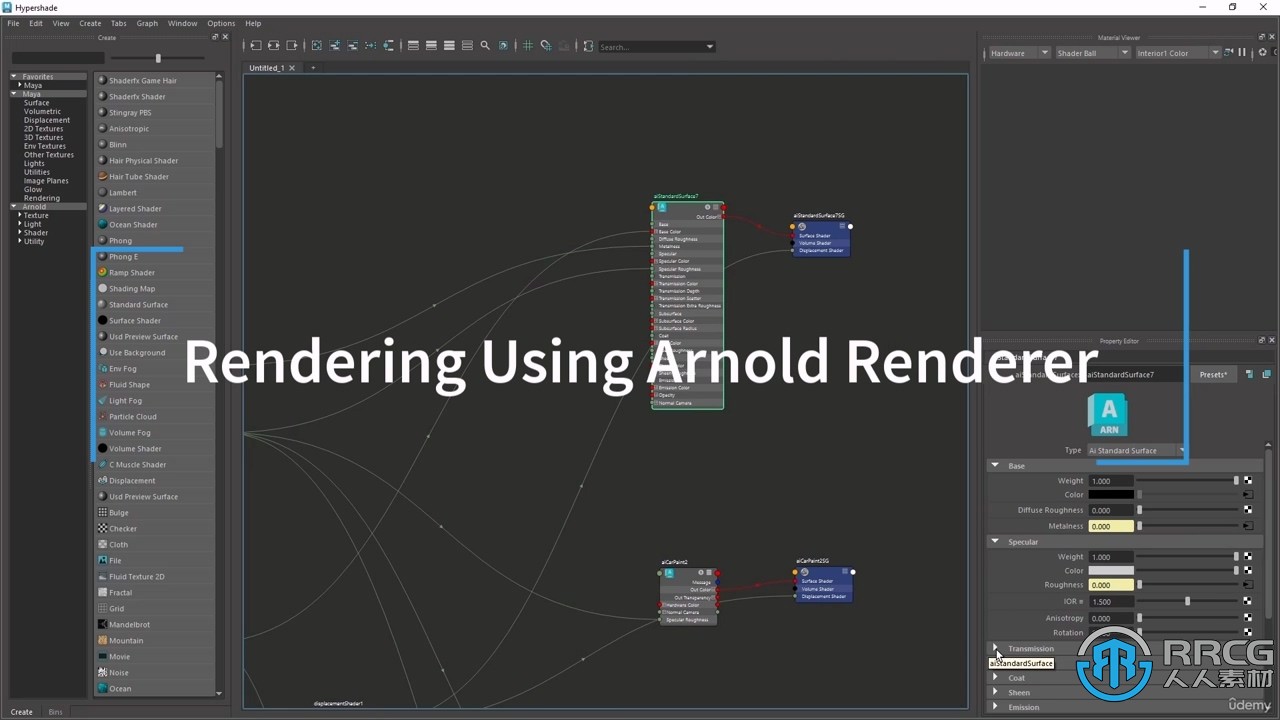Click the Presets button
1280x720 pixels.
tap(1213, 375)
